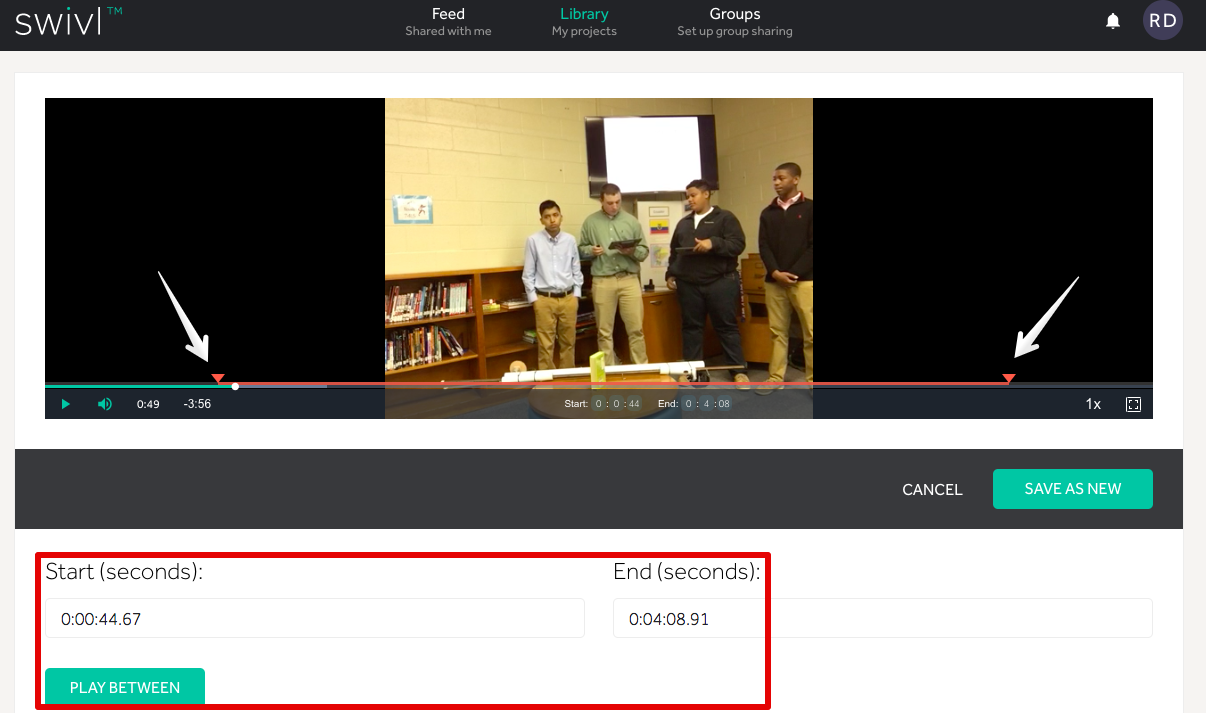Open the notifications bell

(1112, 21)
